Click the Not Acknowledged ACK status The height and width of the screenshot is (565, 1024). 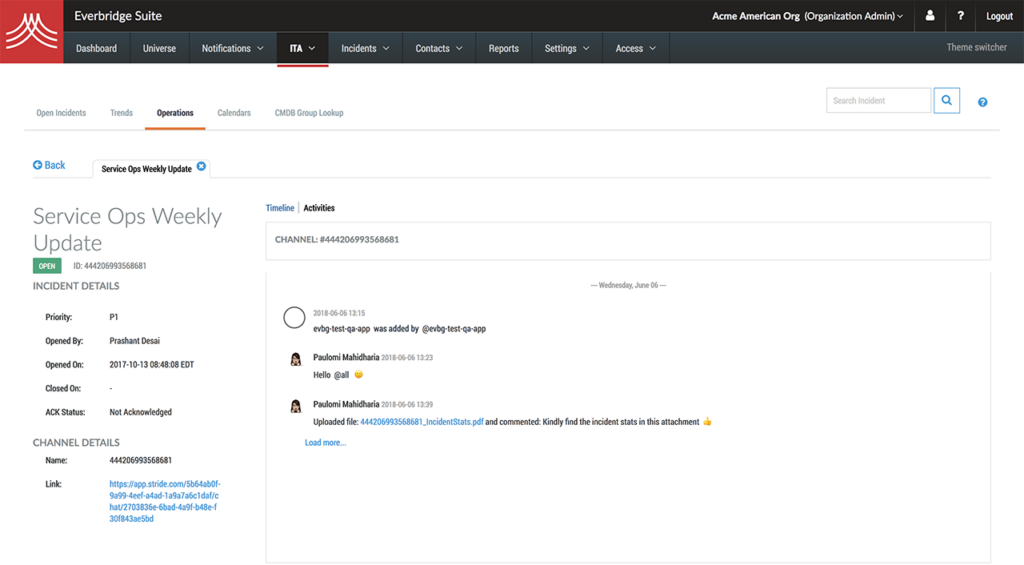click(x=140, y=412)
